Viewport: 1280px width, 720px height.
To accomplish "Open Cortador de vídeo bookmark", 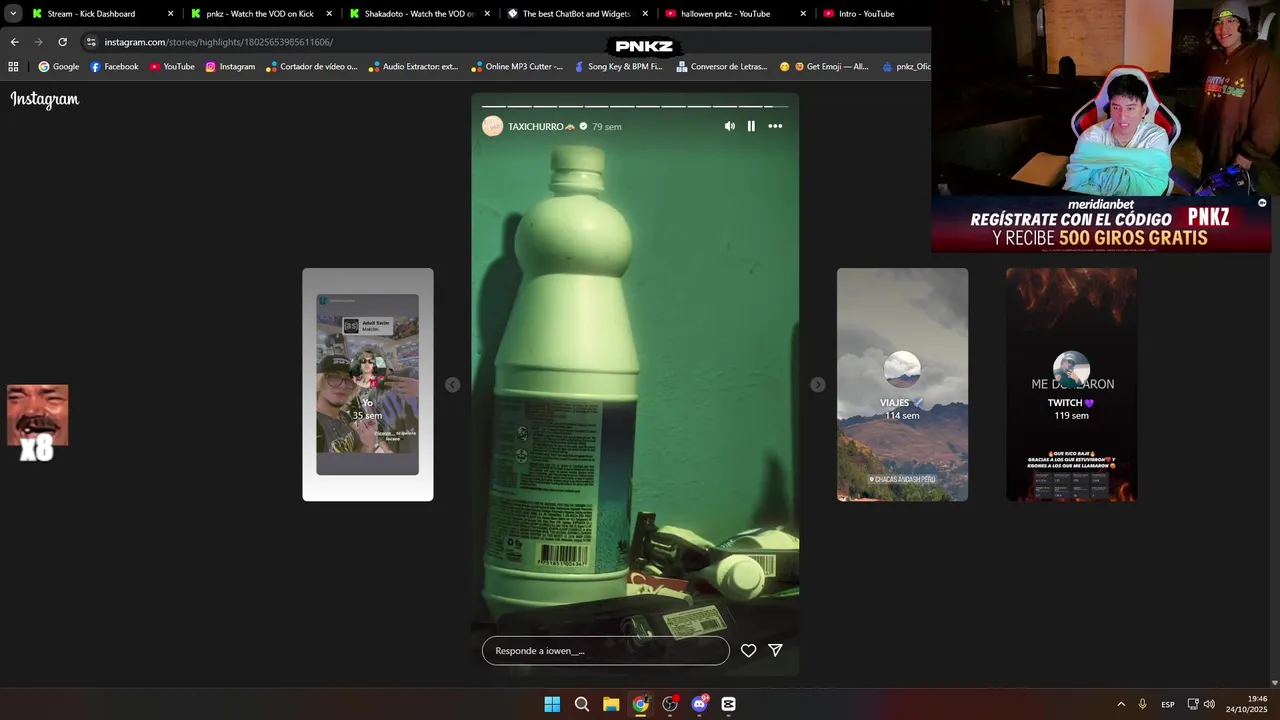I will tap(311, 67).
